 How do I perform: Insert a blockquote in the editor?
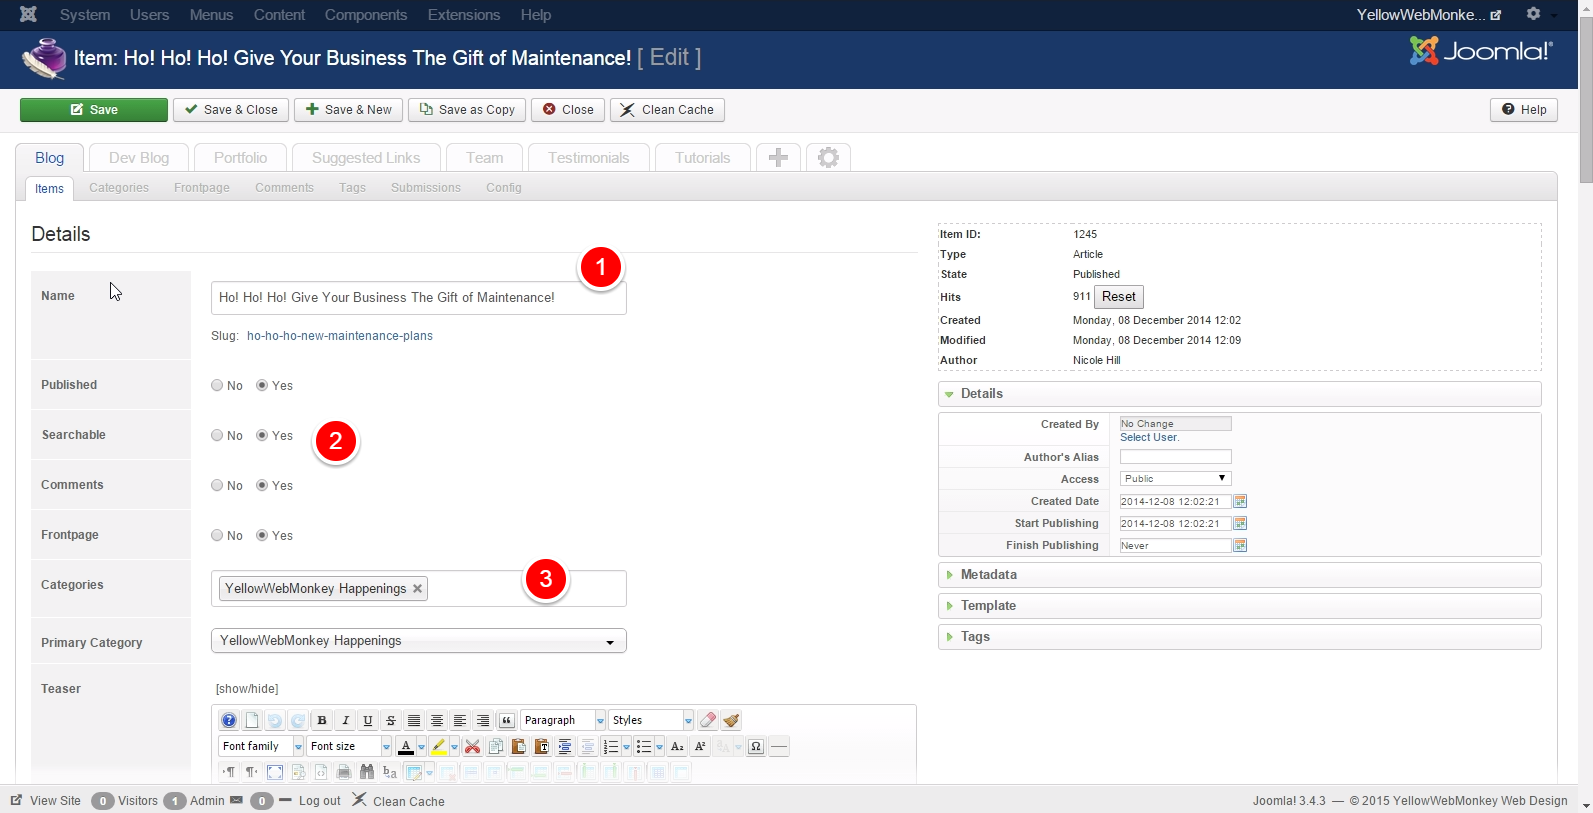tap(507, 720)
